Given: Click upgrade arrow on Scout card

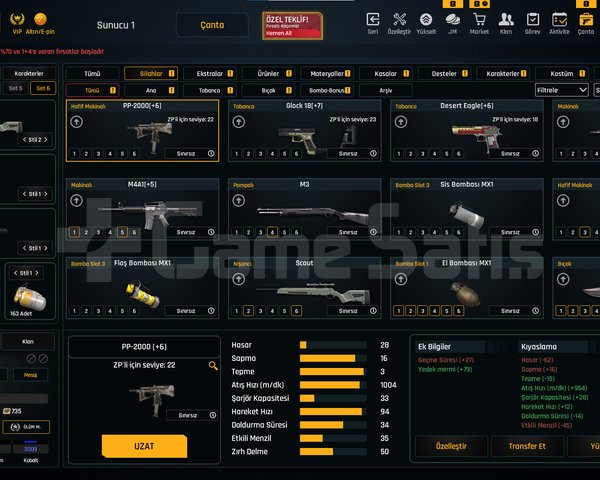Looking at the screenshot, I should click(239, 279).
